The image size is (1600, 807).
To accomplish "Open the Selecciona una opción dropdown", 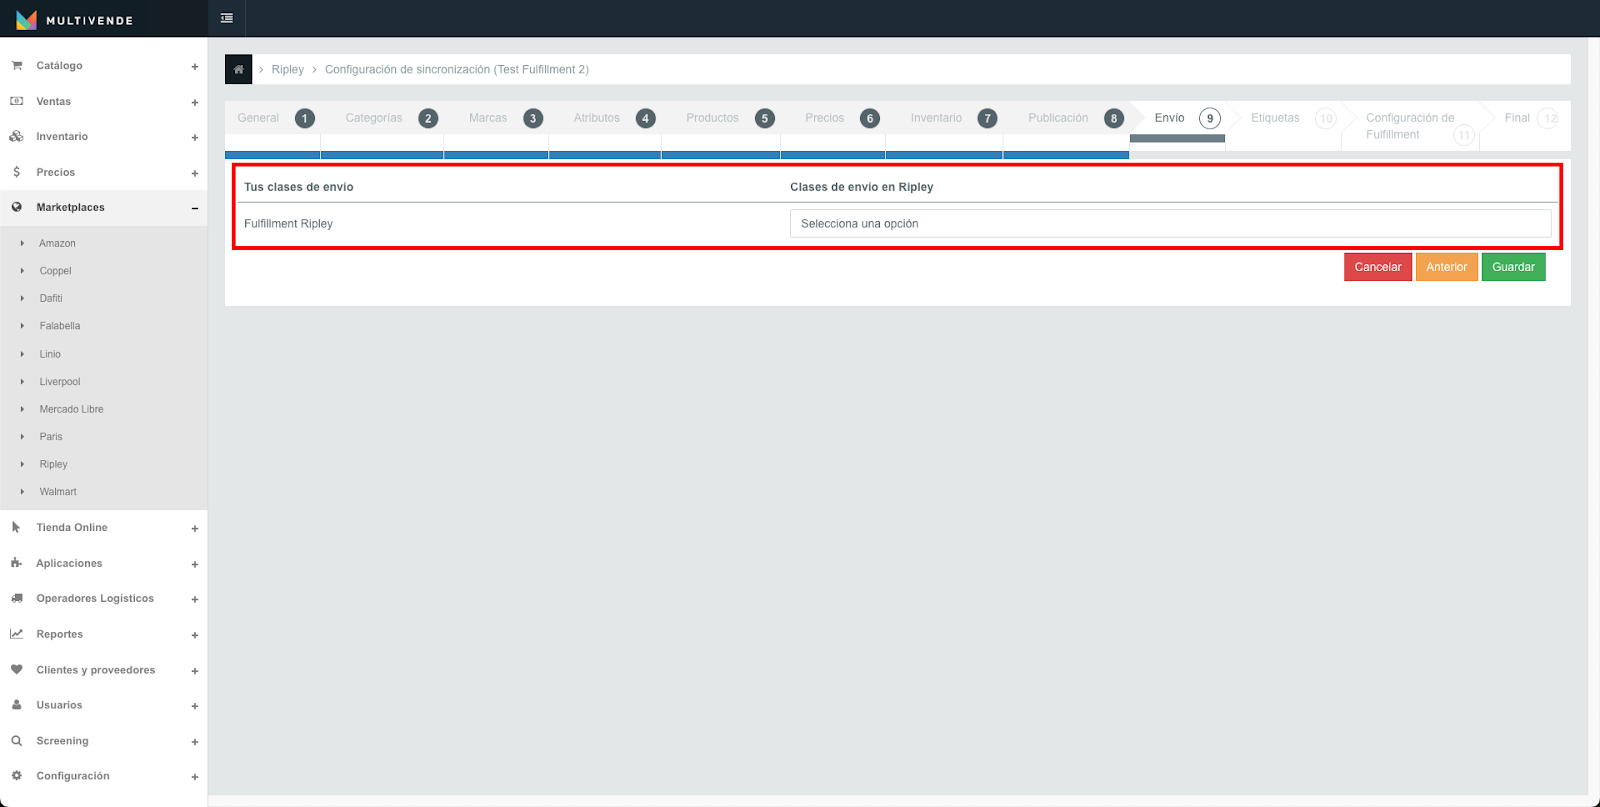I will point(1170,224).
